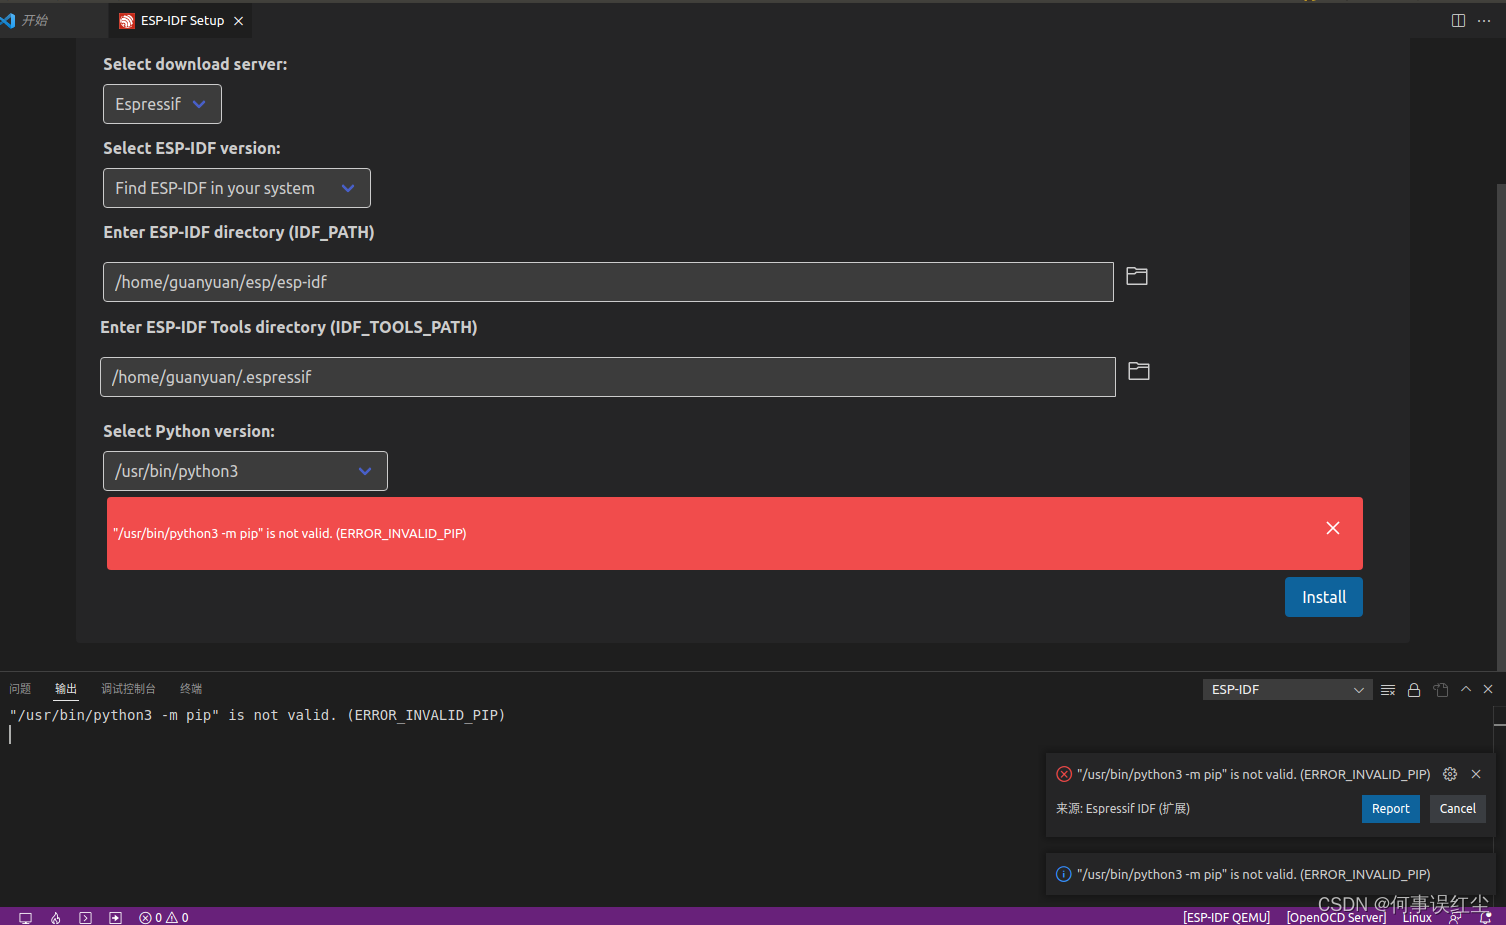The width and height of the screenshot is (1506, 925).
Task: Open notifications bell in the status bar
Action: (1486, 918)
